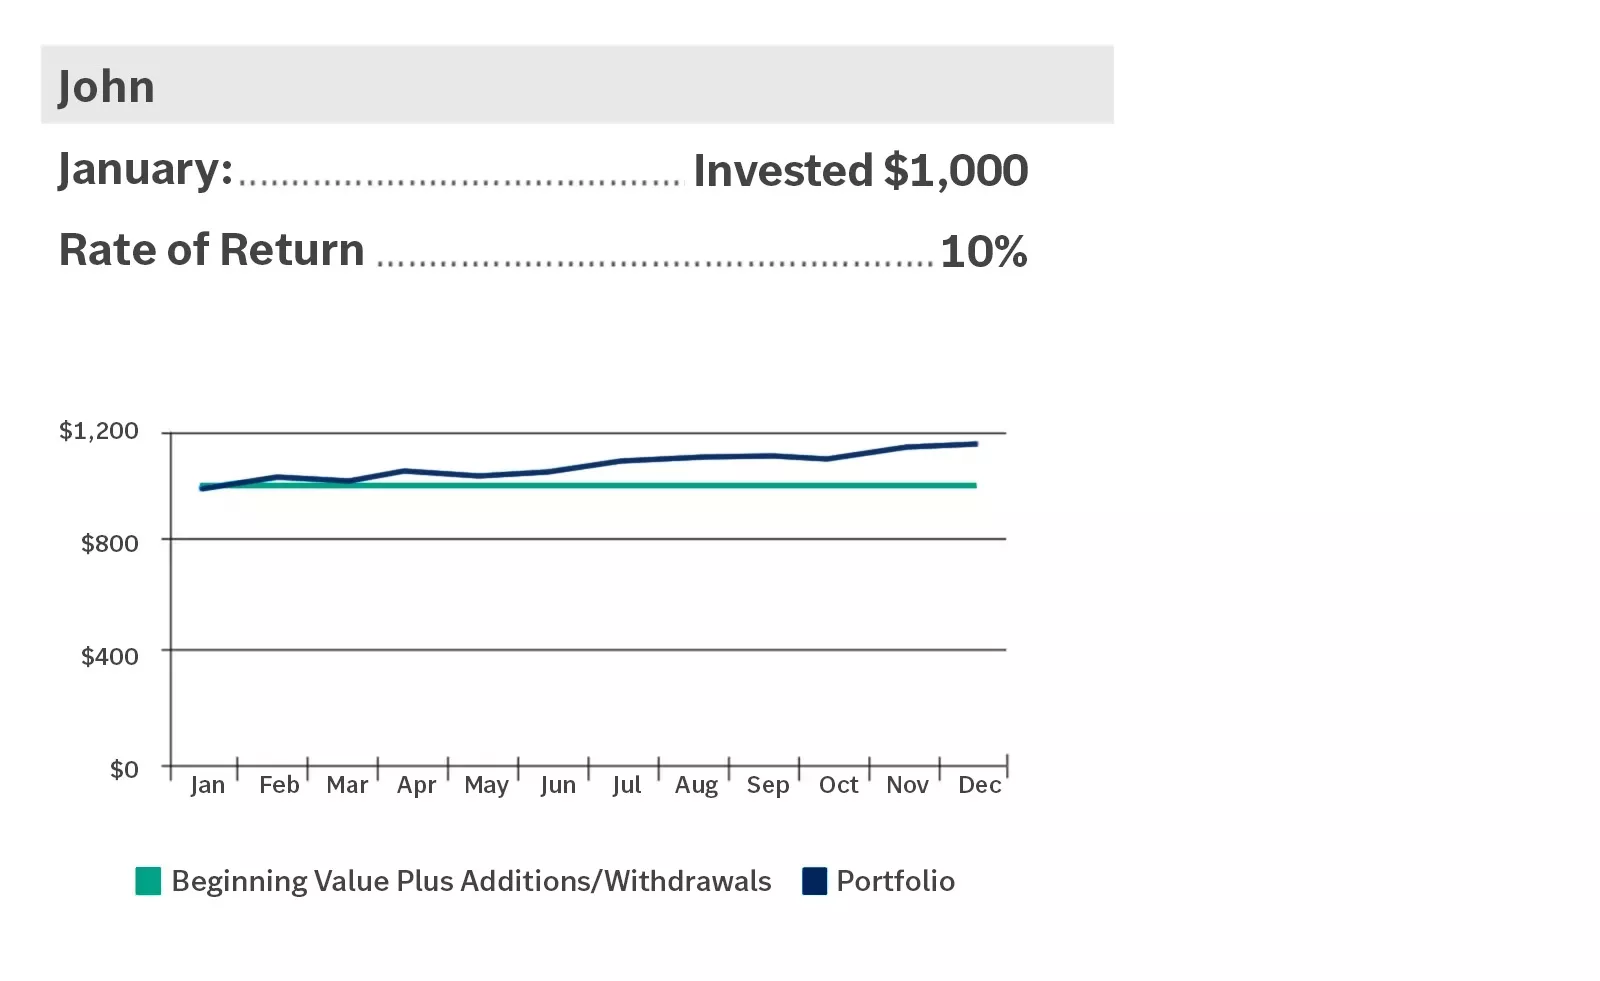Click the $400 y-axis label

click(x=109, y=656)
